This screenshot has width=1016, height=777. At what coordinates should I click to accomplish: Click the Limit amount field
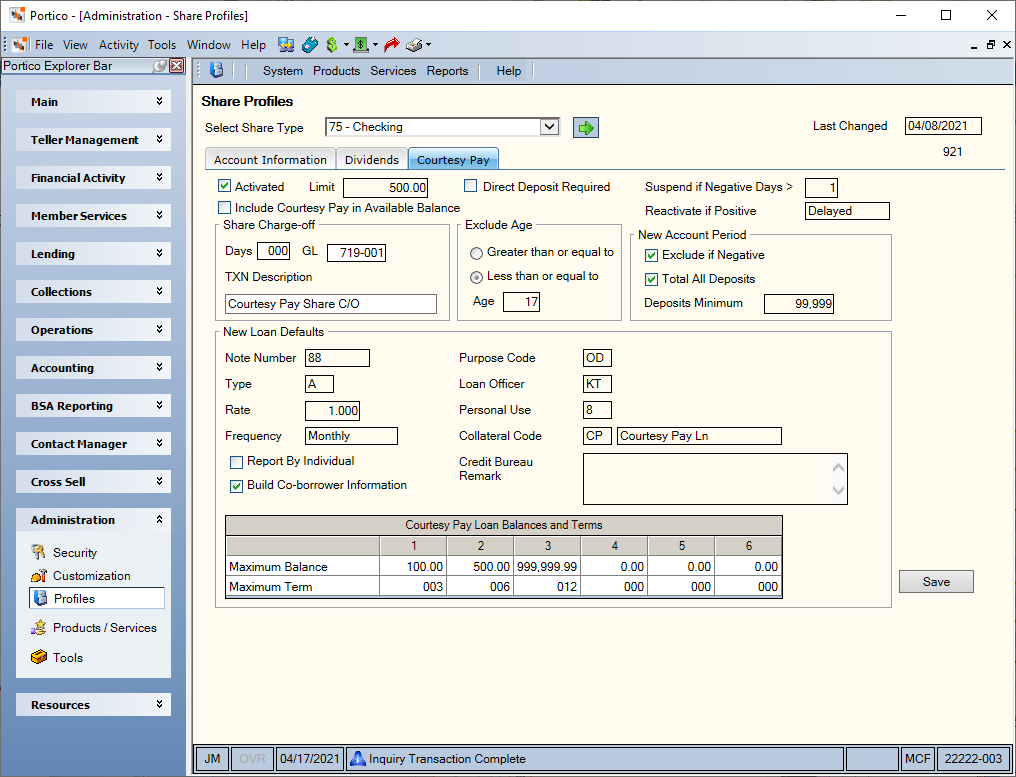(386, 188)
